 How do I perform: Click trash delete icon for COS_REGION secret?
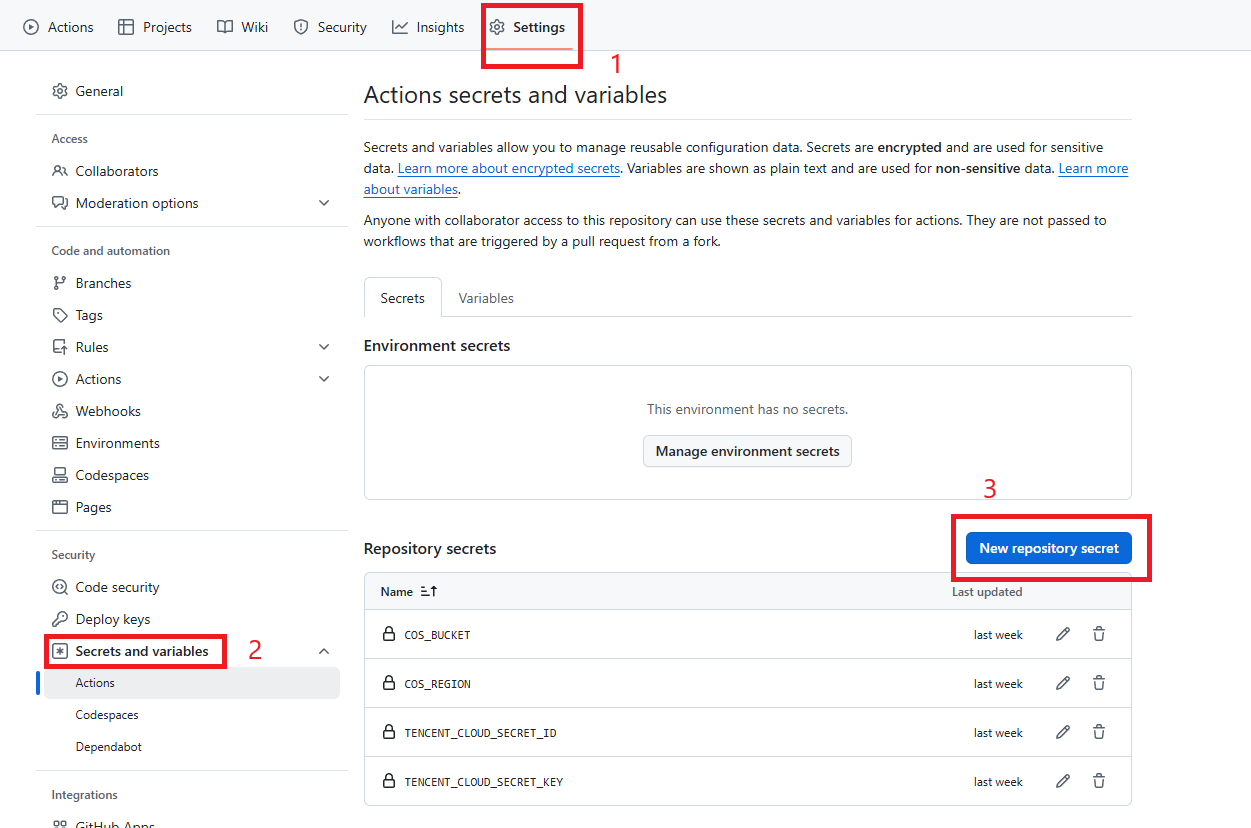point(1099,683)
